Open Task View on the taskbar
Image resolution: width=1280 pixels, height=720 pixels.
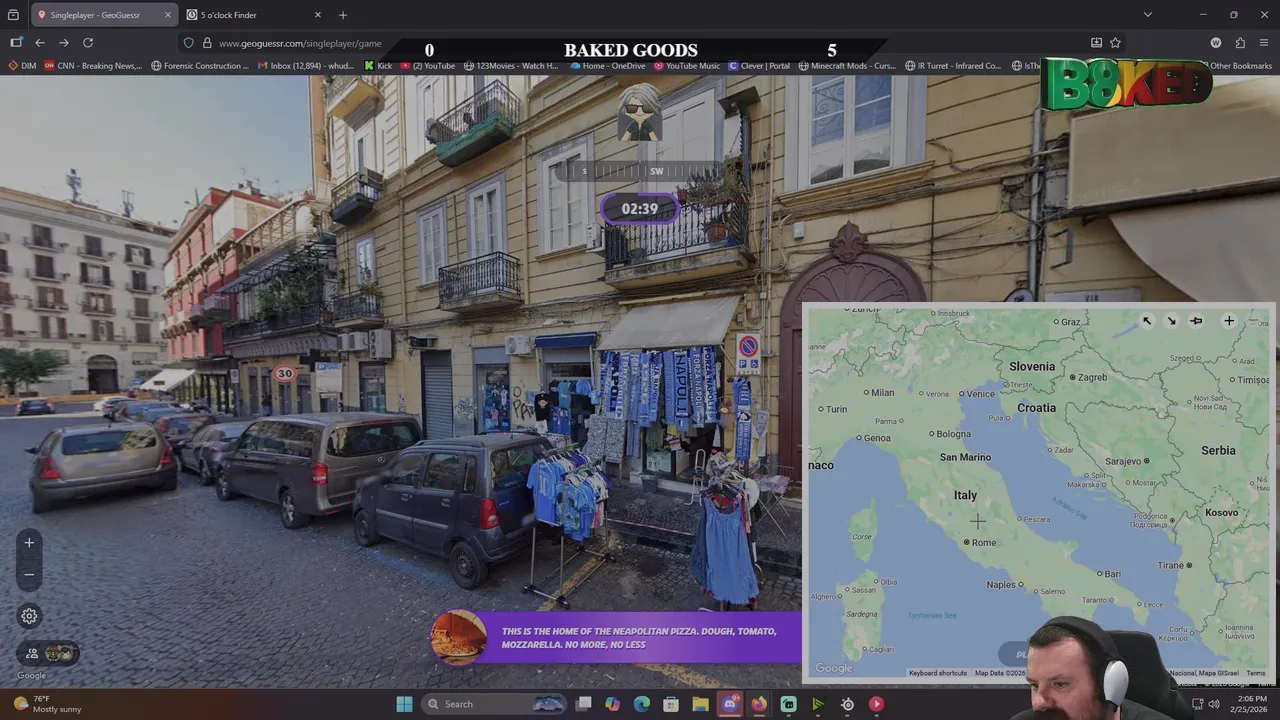coord(584,704)
